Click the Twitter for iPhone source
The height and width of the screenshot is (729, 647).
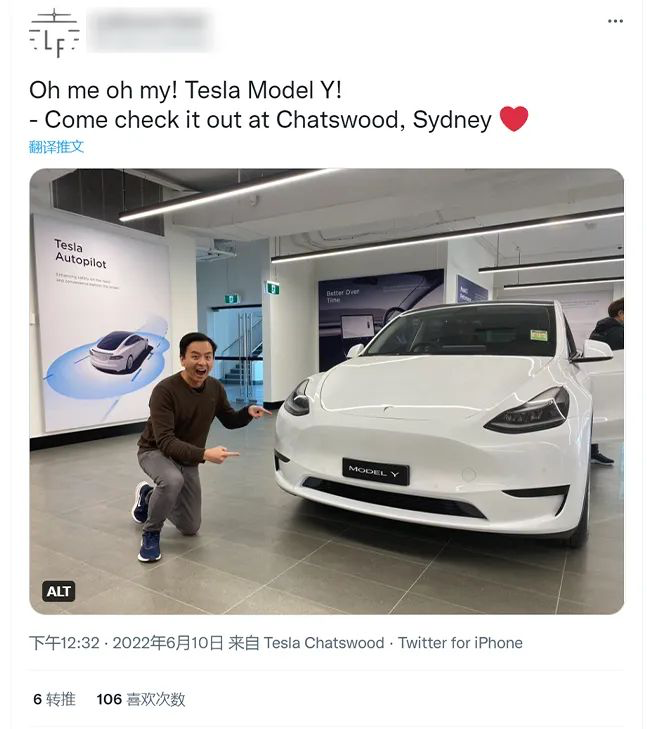(x=460, y=643)
